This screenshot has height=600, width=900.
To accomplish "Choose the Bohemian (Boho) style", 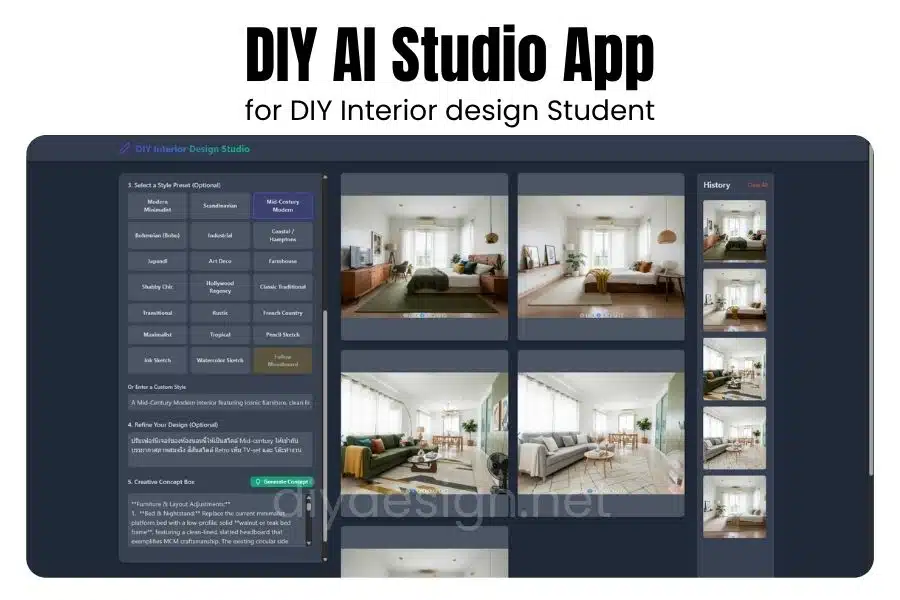I will pos(157,236).
